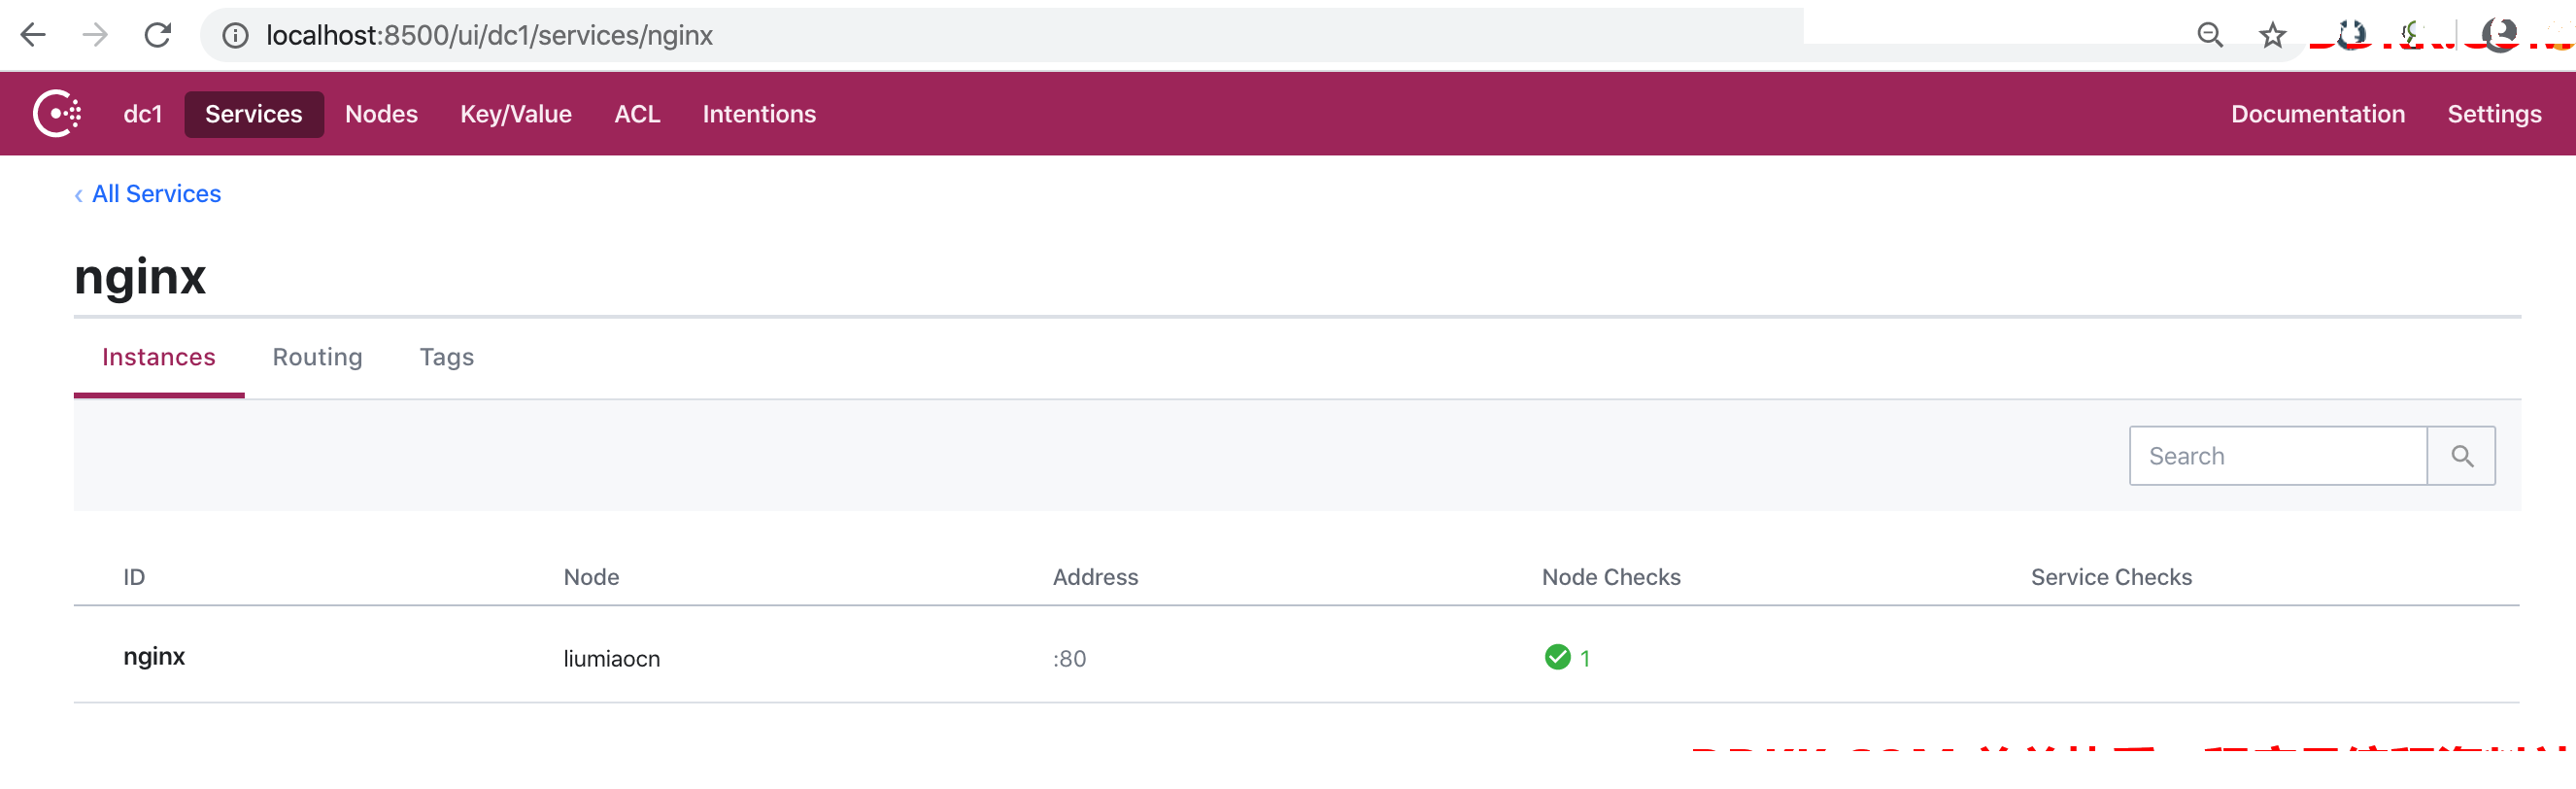Click the zoom magnifier icon in address bar
Image resolution: width=2576 pixels, height=789 pixels.
point(2210,35)
